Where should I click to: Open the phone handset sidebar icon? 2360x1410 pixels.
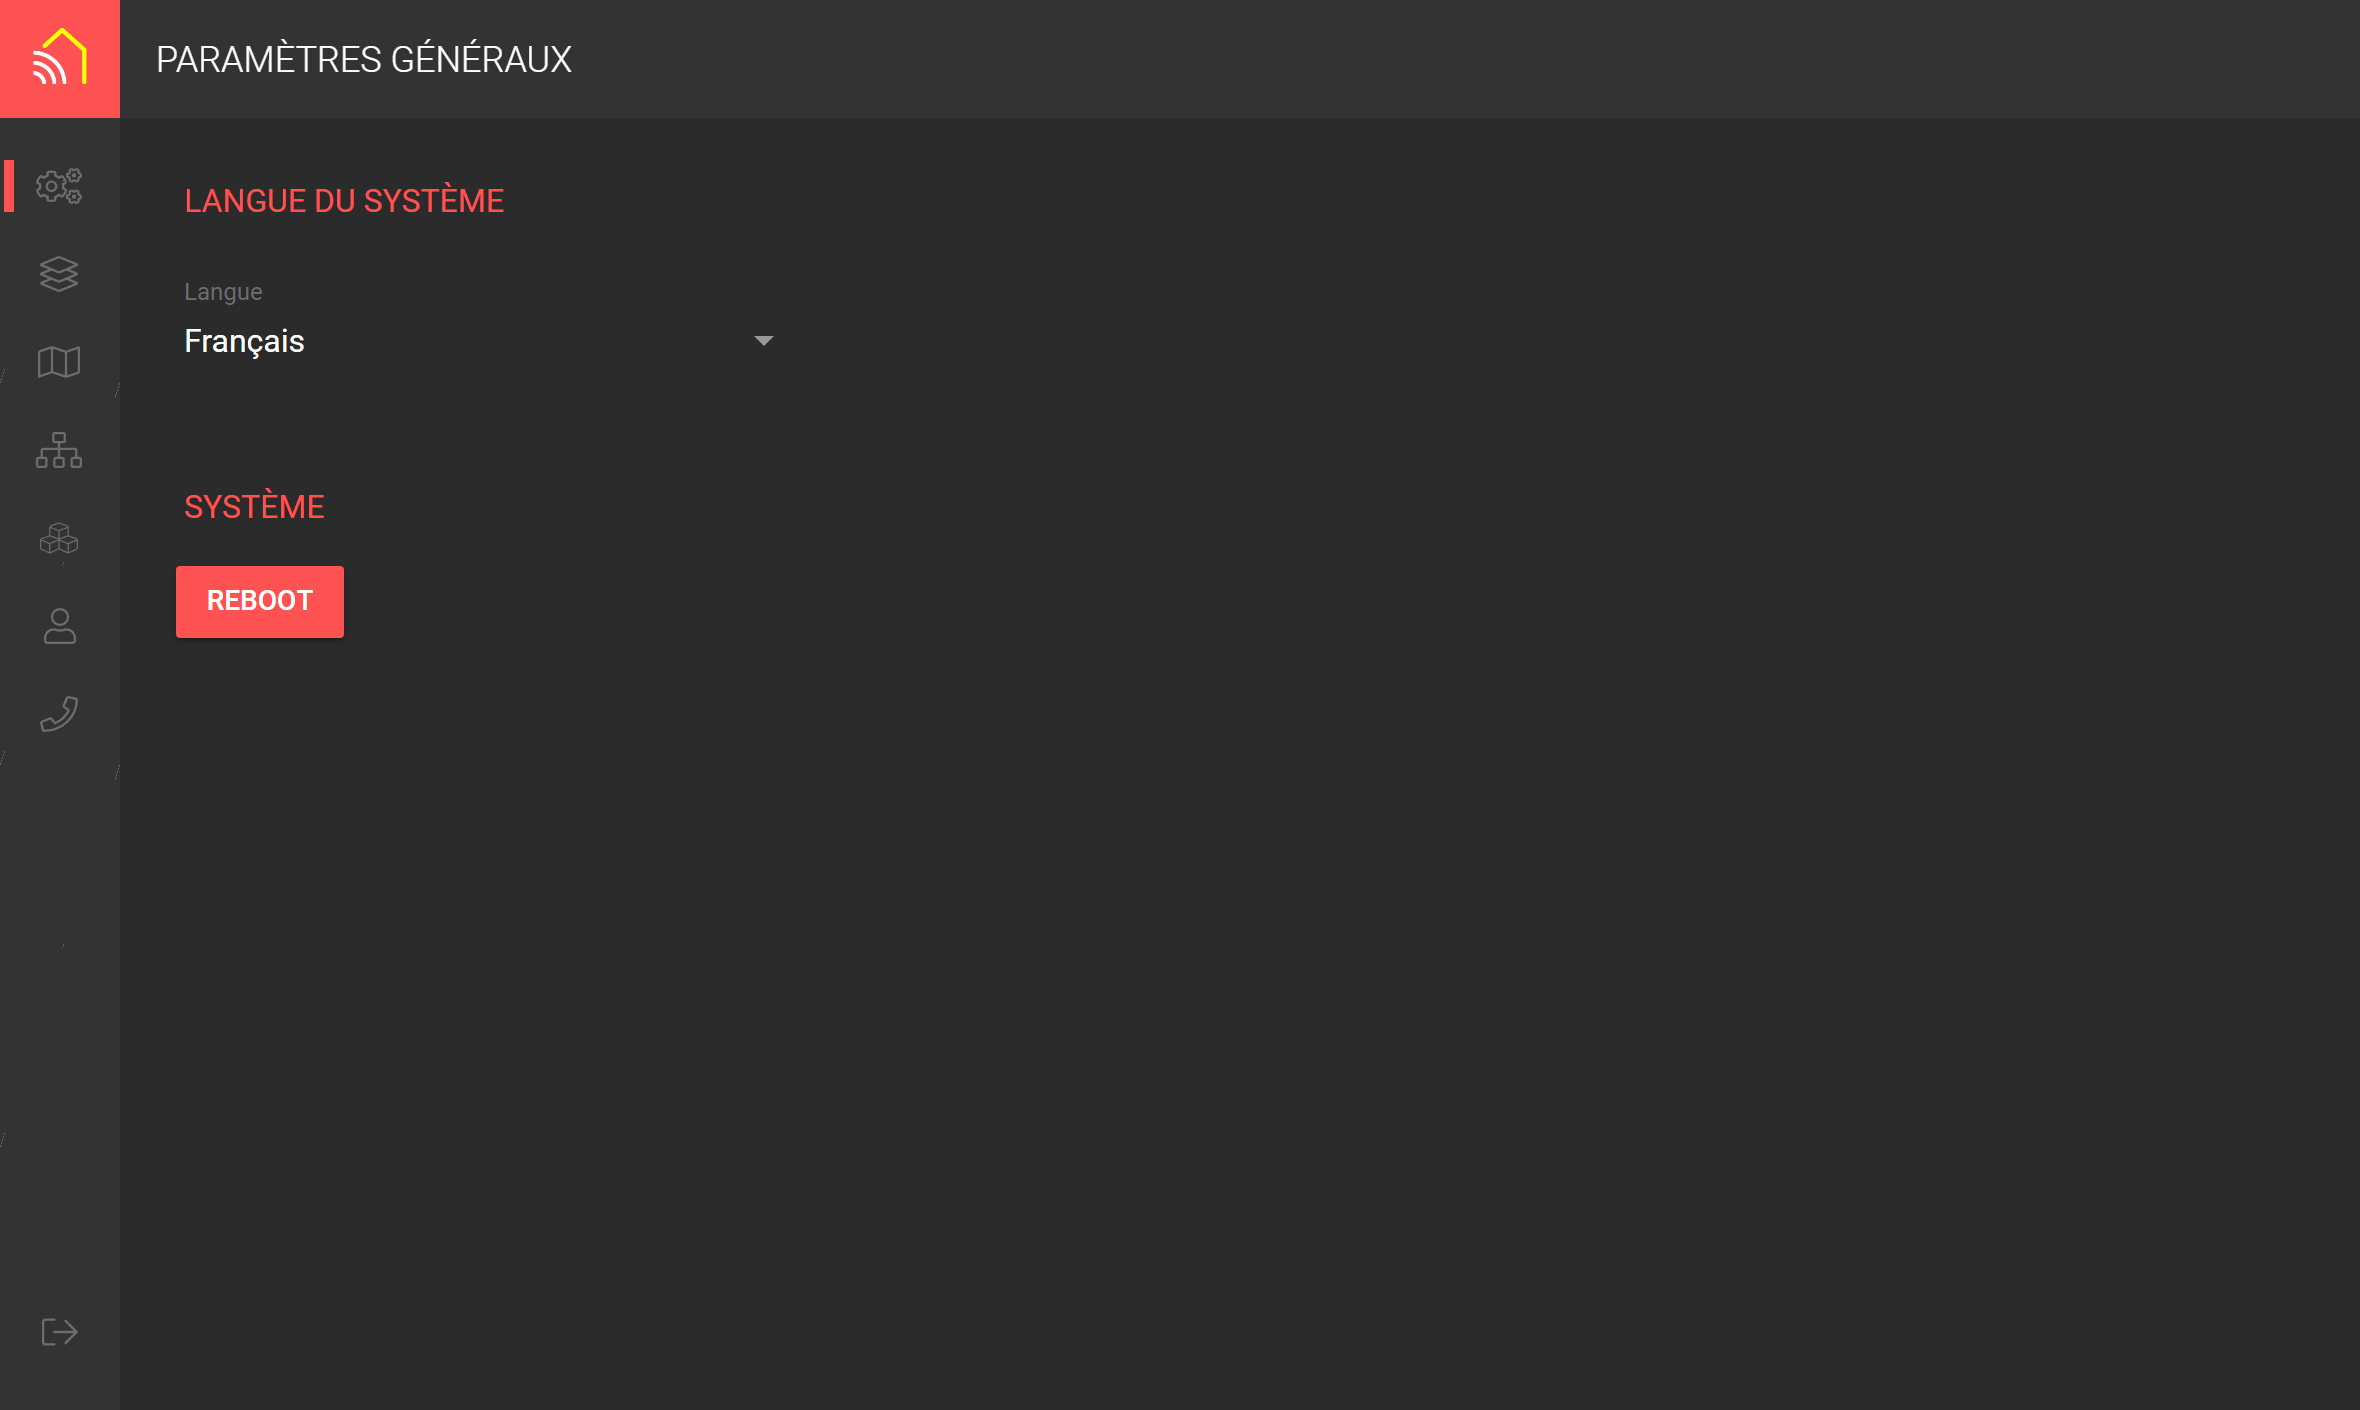click(59, 714)
